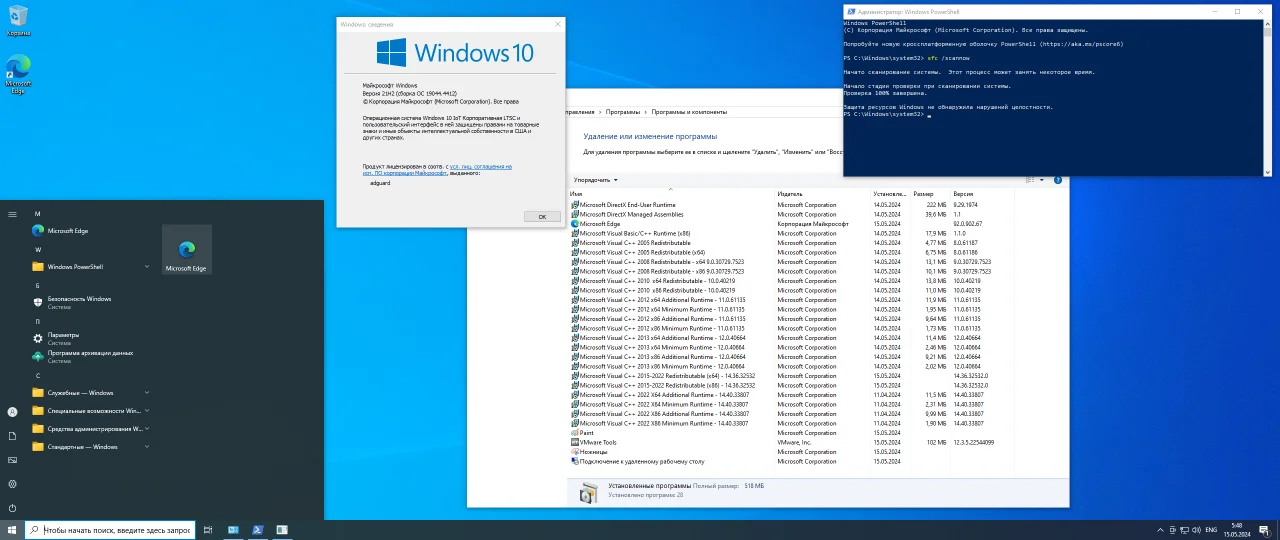Switch to PowerShell via taskbar icon

[257, 530]
